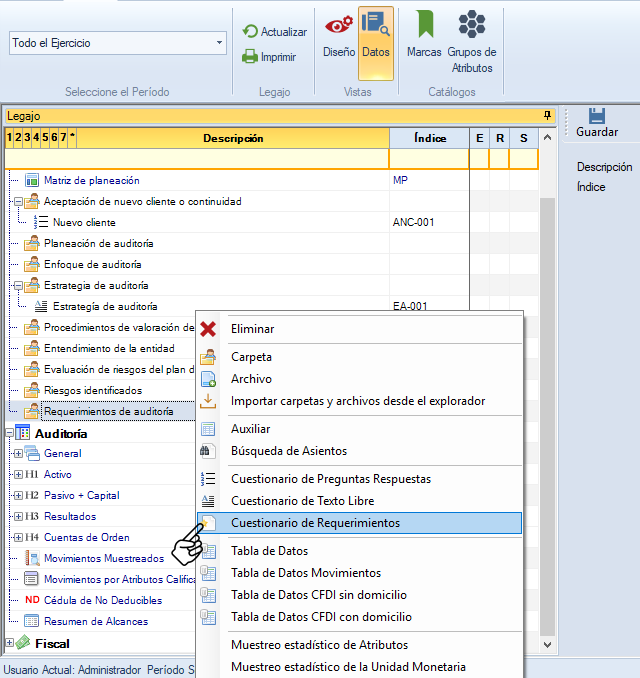This screenshot has width=640, height=678.
Task: Select Matriz de planeación tree item
Action: click(x=91, y=181)
